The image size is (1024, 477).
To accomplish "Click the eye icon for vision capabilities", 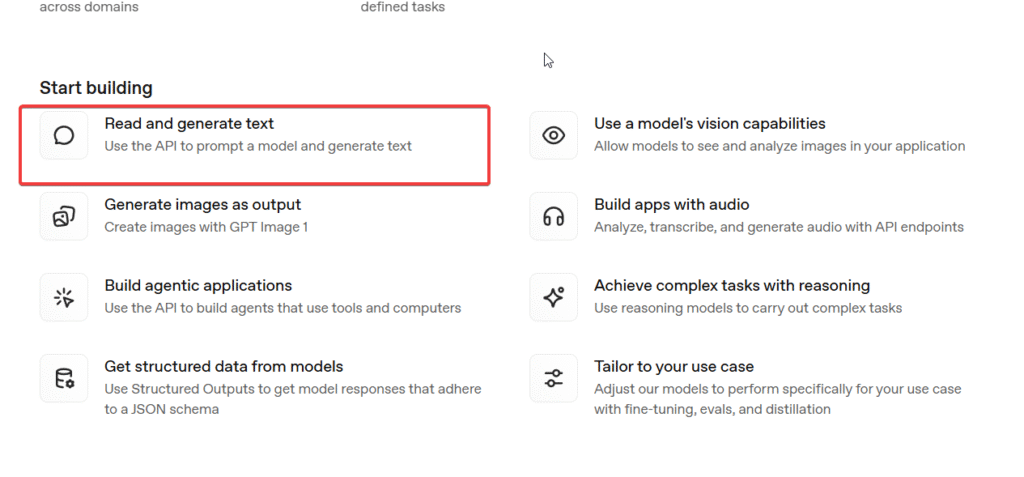I will coord(553,135).
